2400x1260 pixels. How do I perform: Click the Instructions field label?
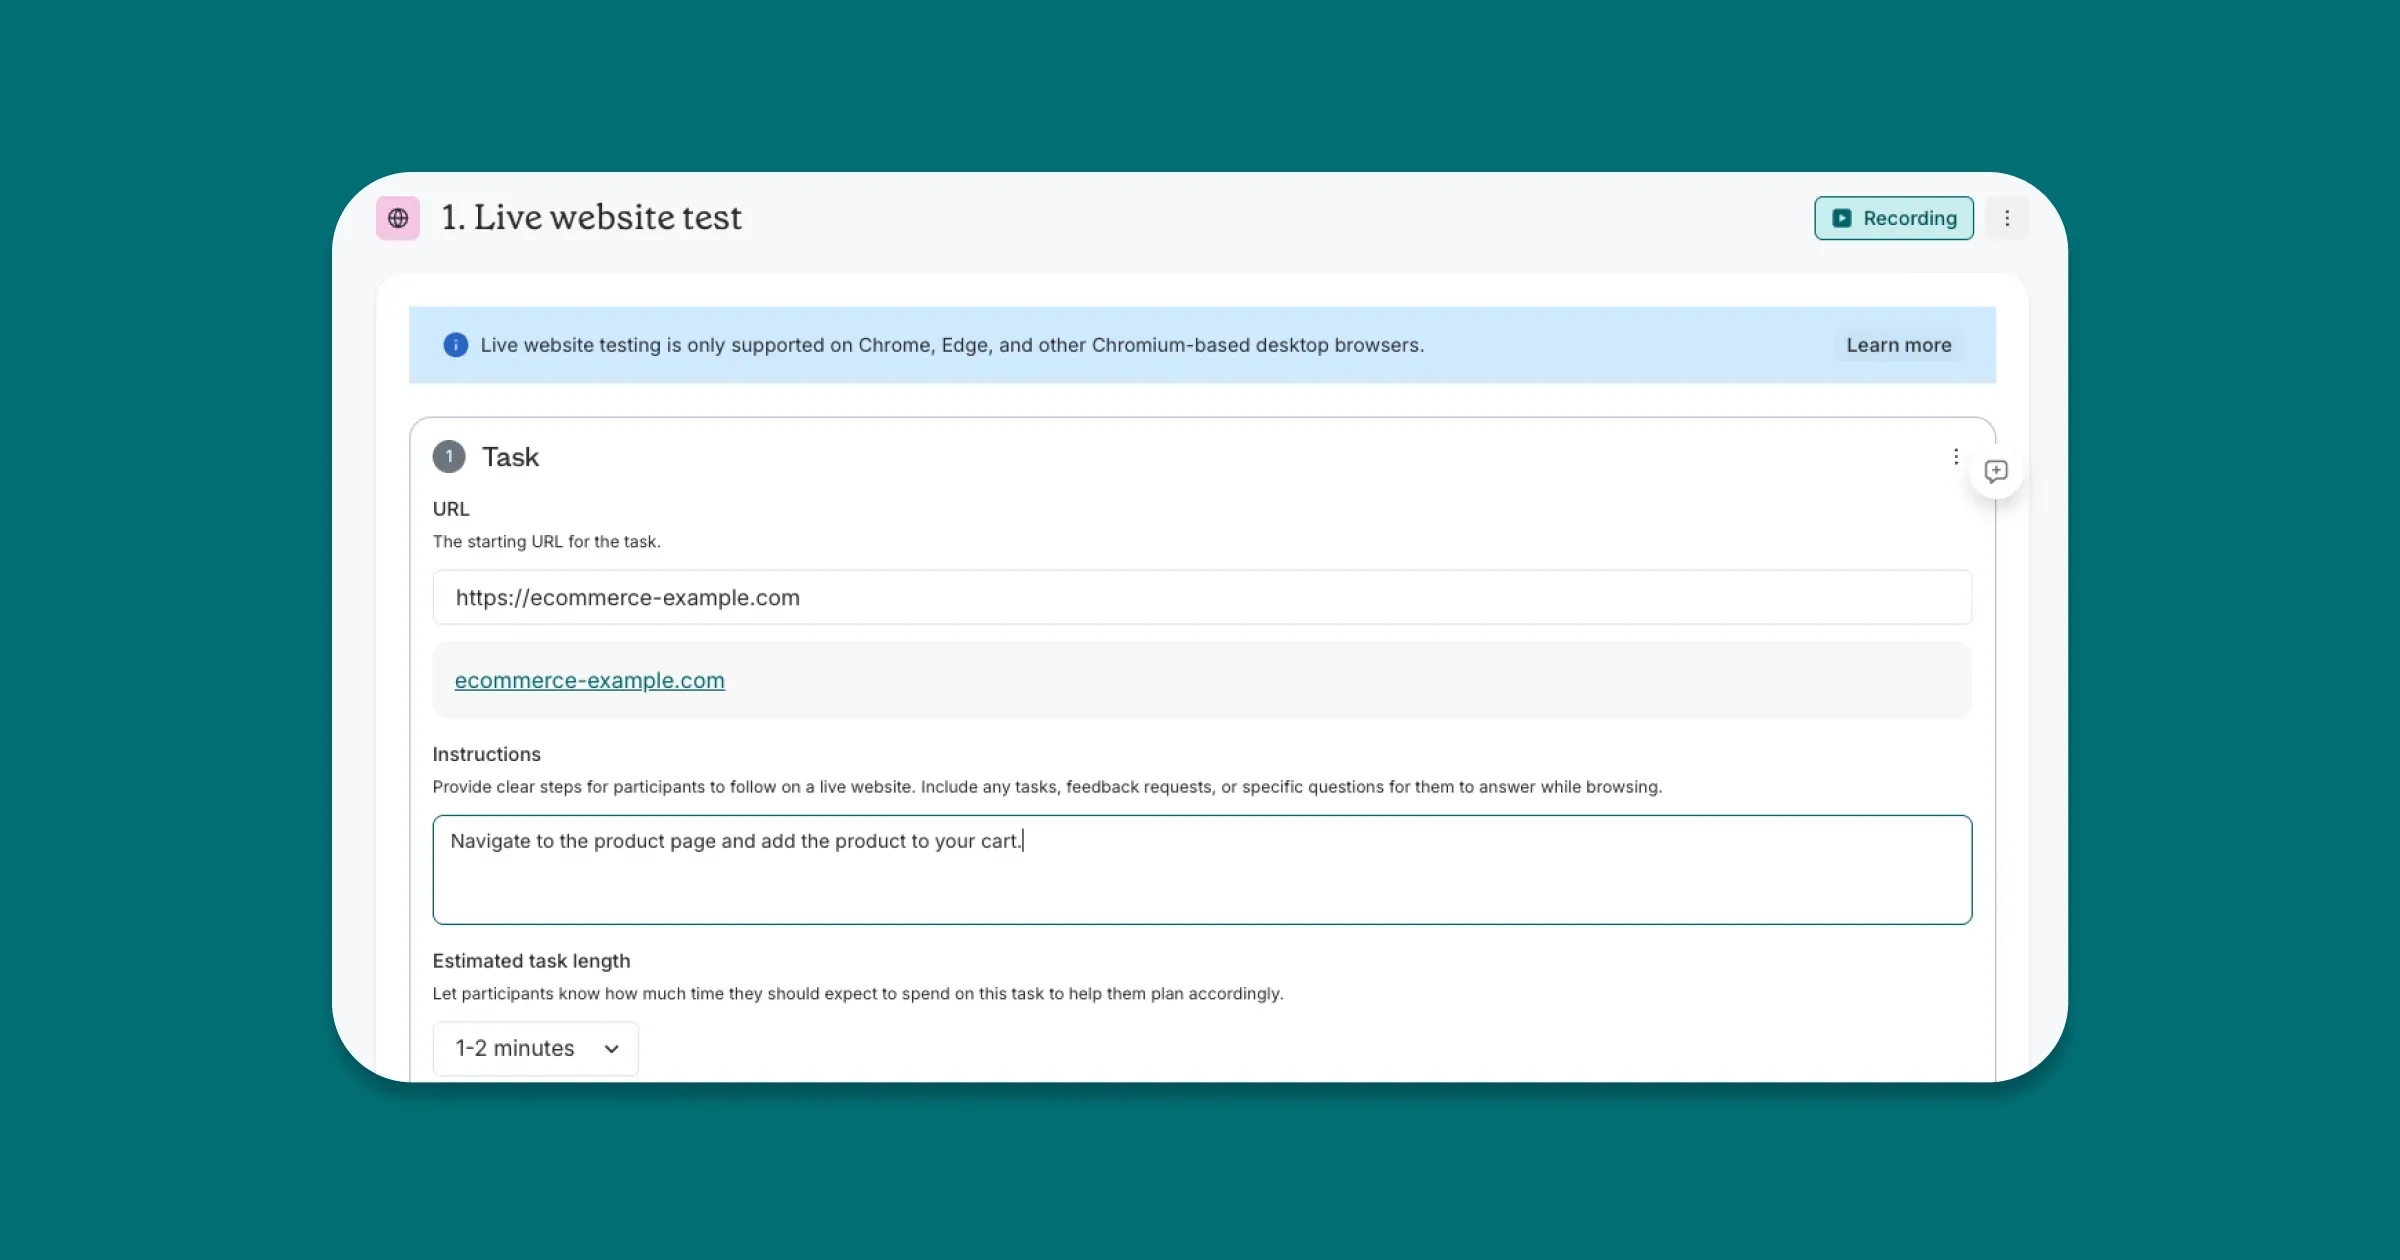click(x=486, y=754)
